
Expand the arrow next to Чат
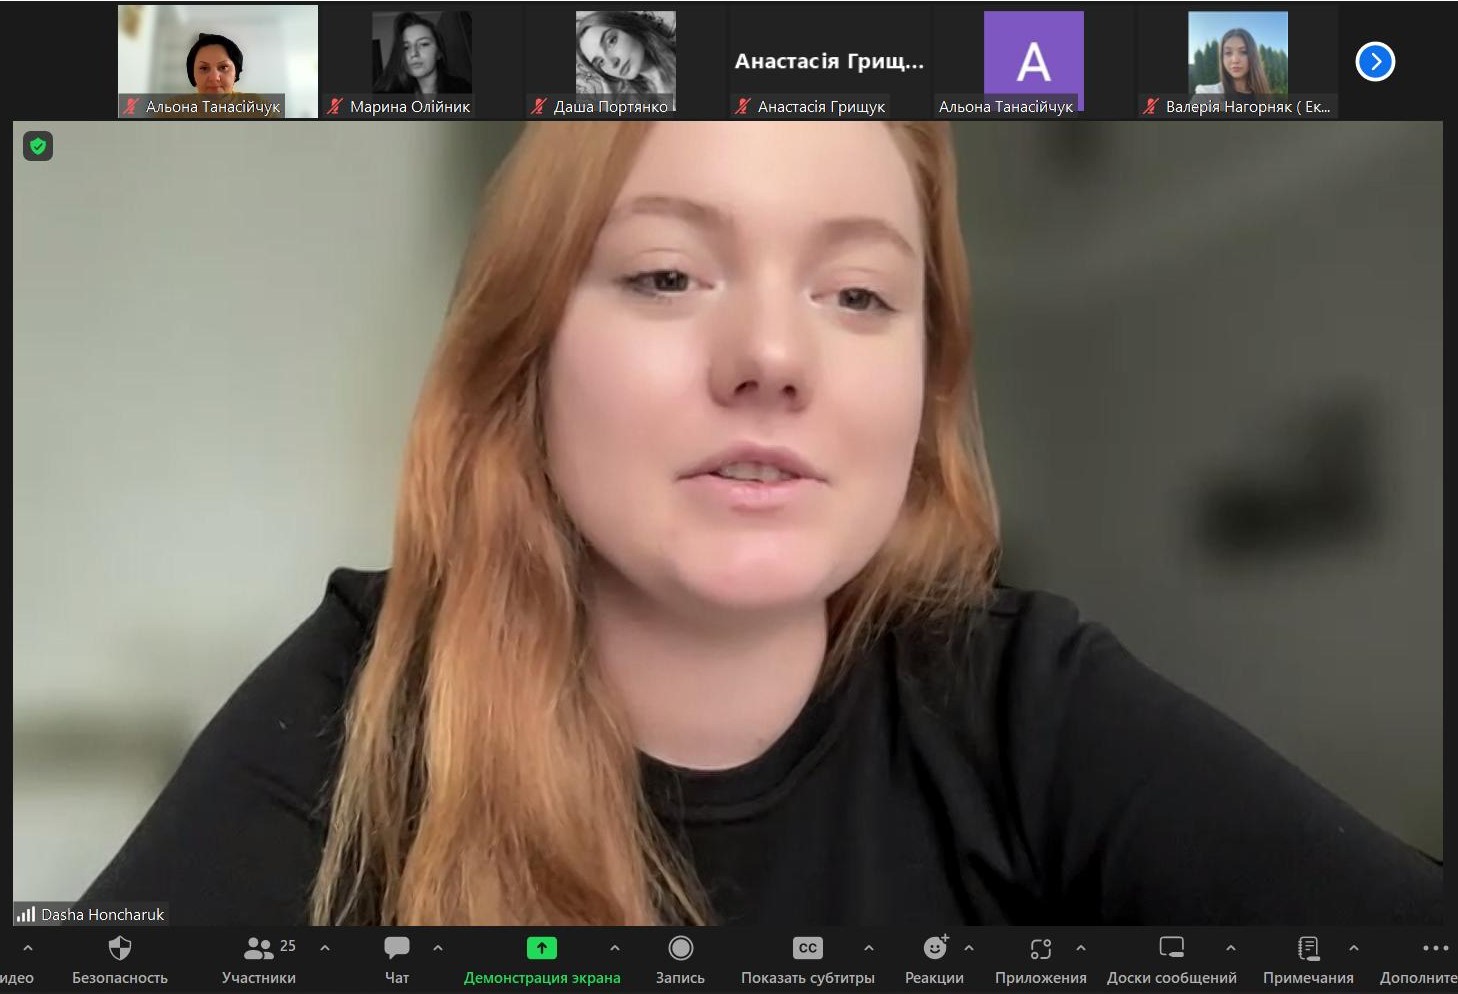pyautogui.click(x=438, y=948)
